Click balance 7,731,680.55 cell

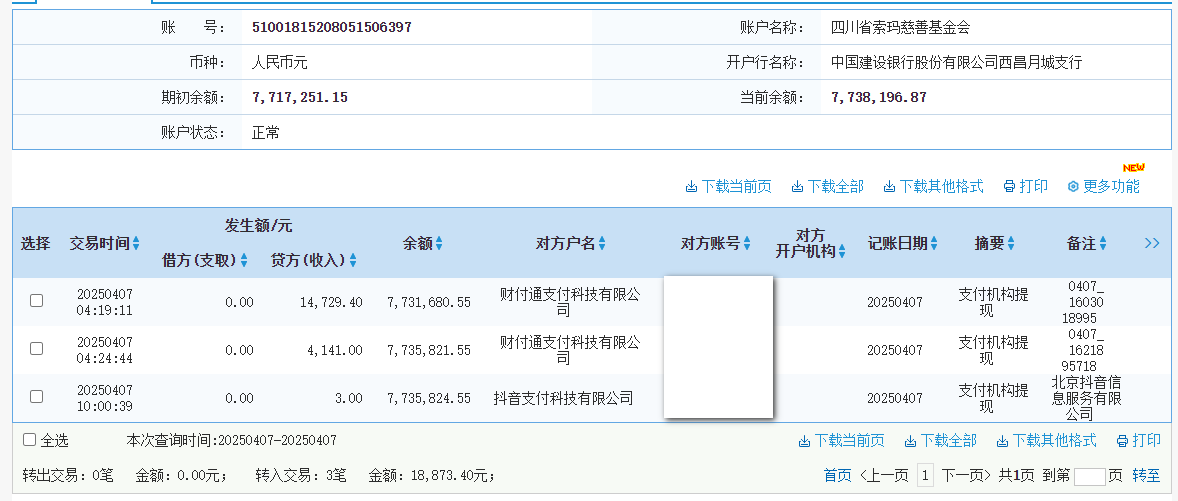429,302
